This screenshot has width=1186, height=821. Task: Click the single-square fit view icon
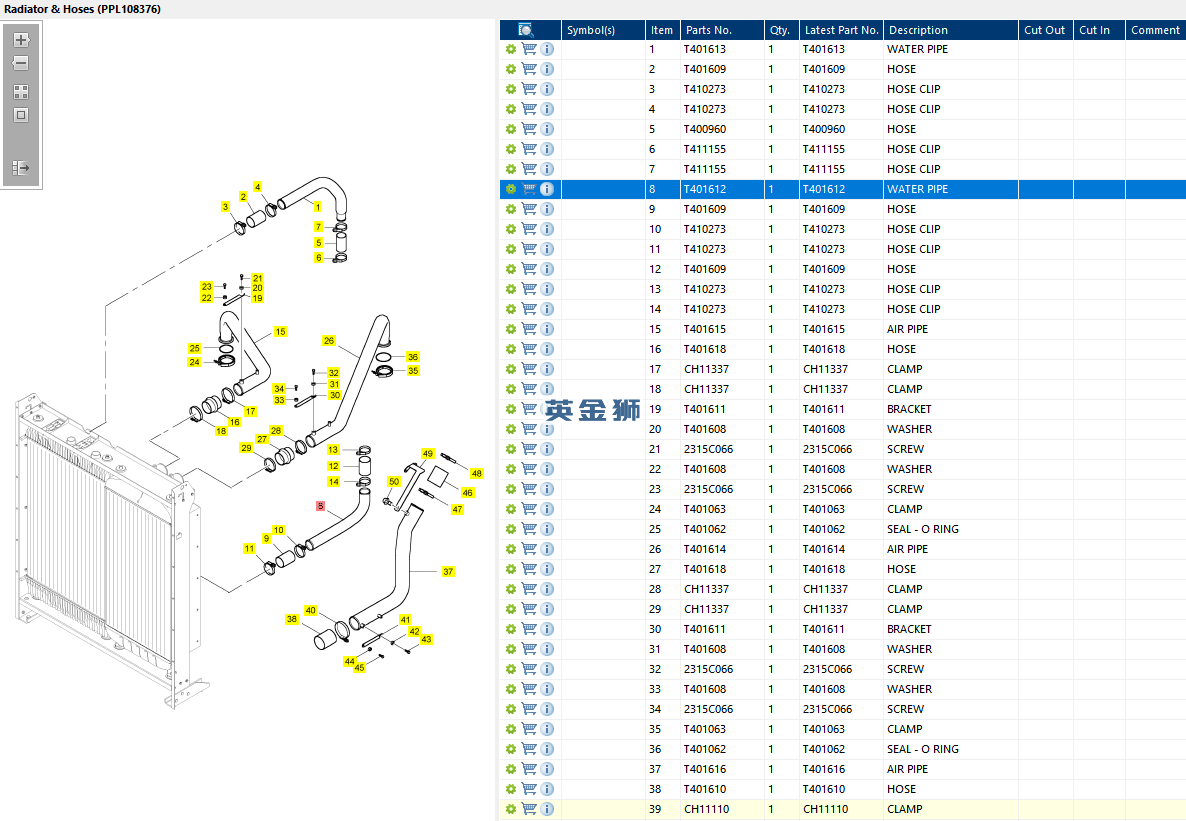coord(21,115)
